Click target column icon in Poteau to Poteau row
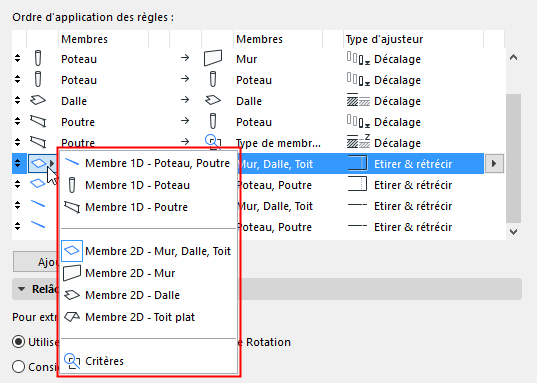 pyautogui.click(x=213, y=79)
